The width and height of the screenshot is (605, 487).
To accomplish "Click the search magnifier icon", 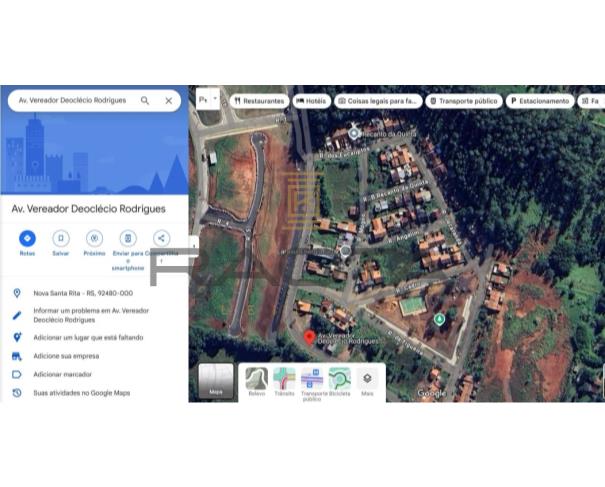I will click(x=145, y=100).
